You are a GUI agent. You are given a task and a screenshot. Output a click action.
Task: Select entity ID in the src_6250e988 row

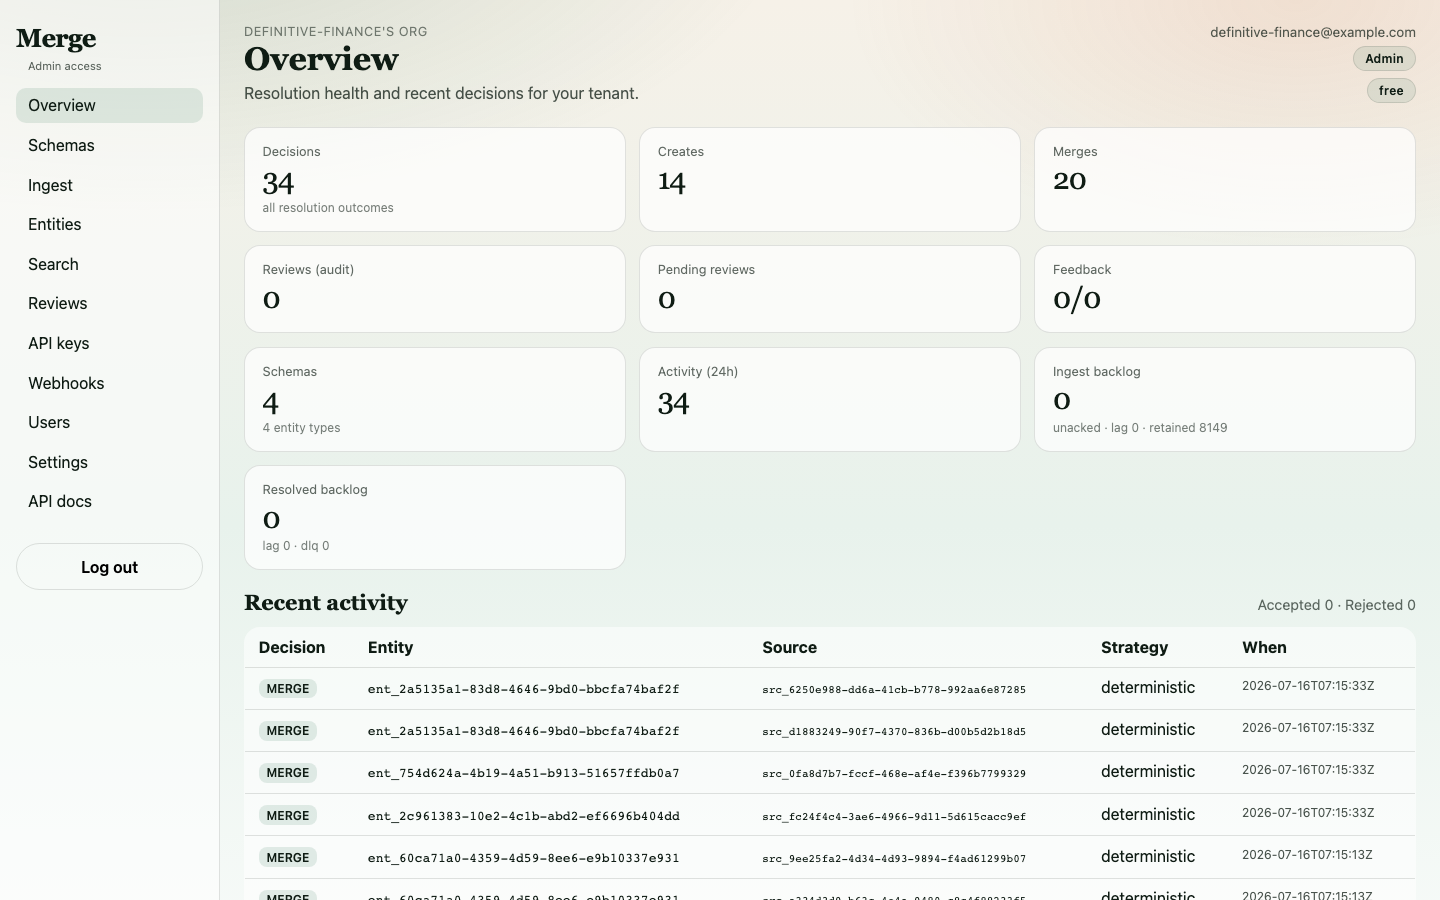pyautogui.click(x=523, y=689)
